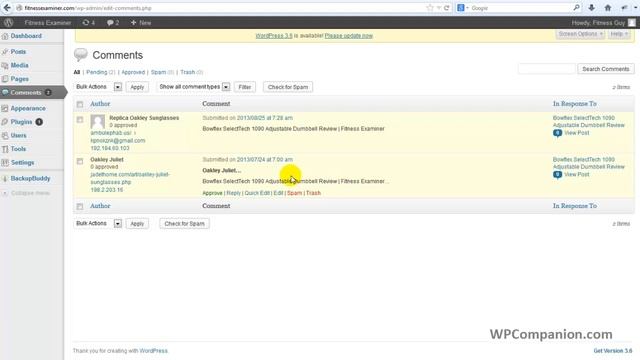Viewport: 640px width, 360px height.
Task: Click the Media sidebar icon
Action: 5,65
